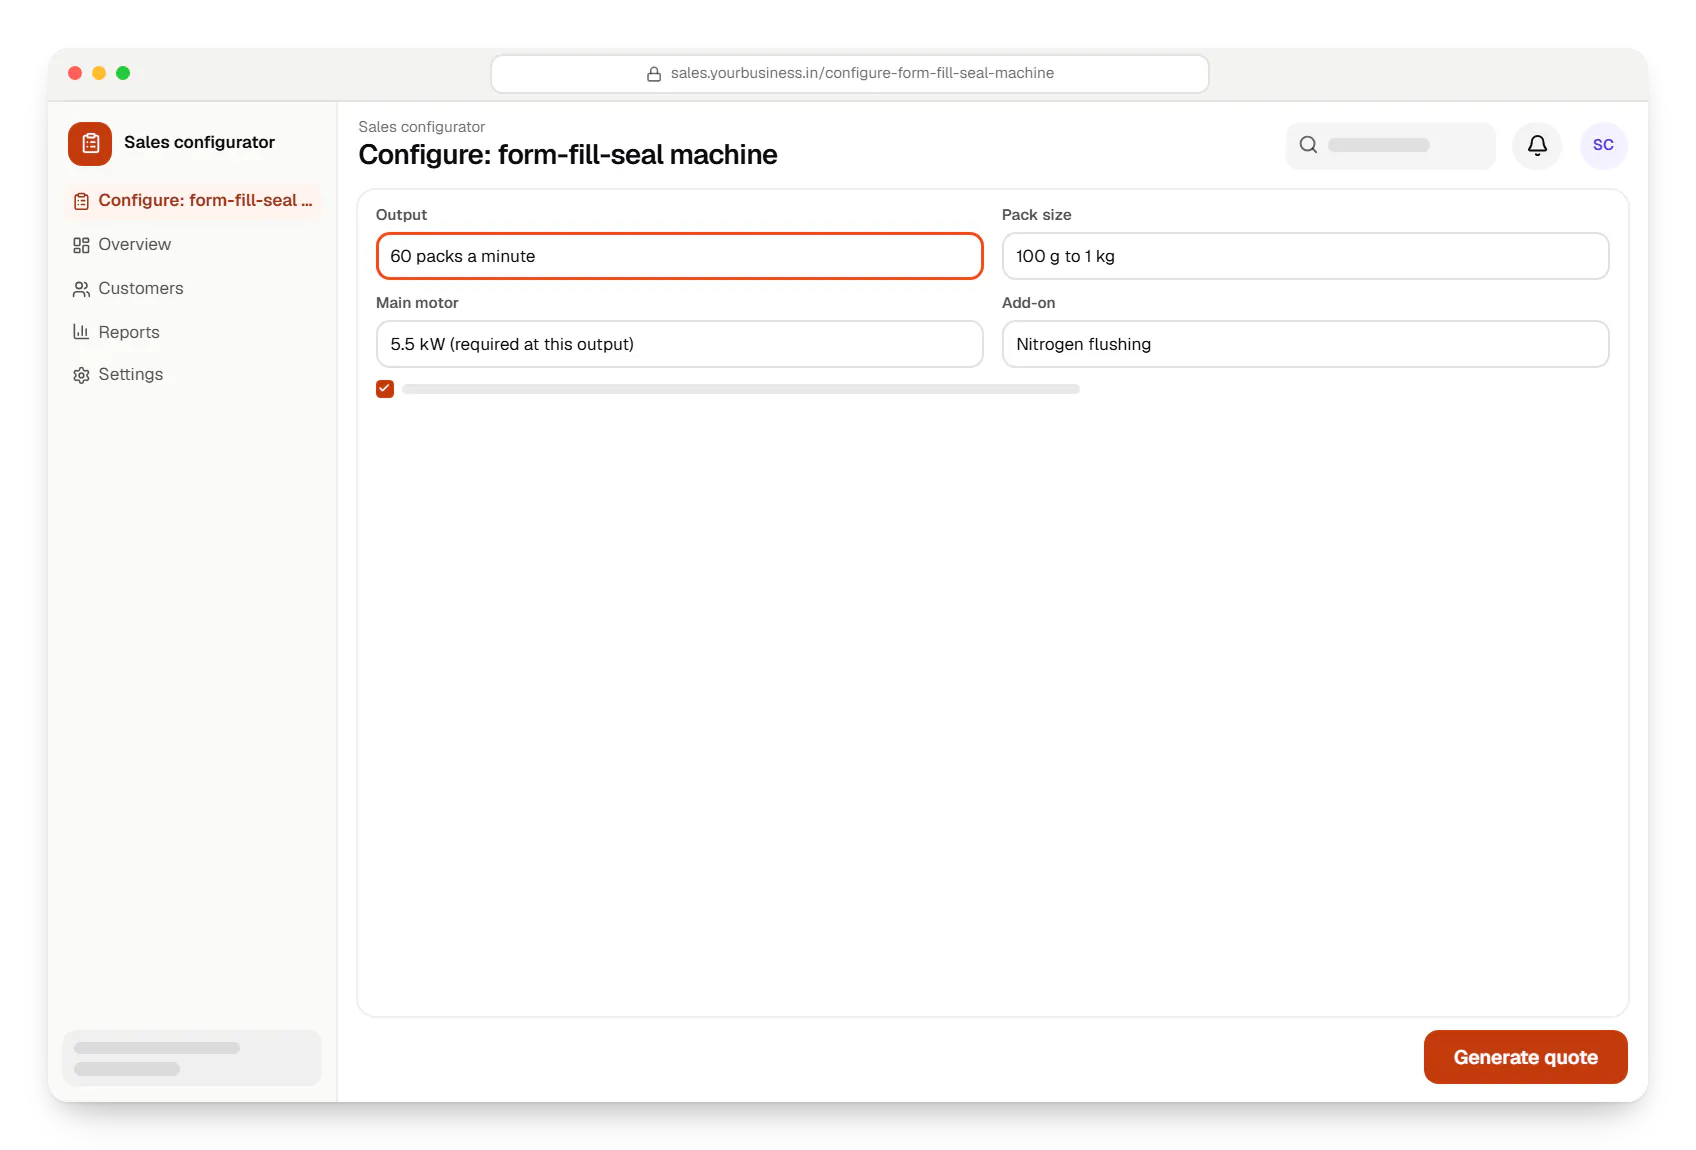This screenshot has width=1696, height=1150.
Task: Click the Customers people icon
Action: pos(81,289)
